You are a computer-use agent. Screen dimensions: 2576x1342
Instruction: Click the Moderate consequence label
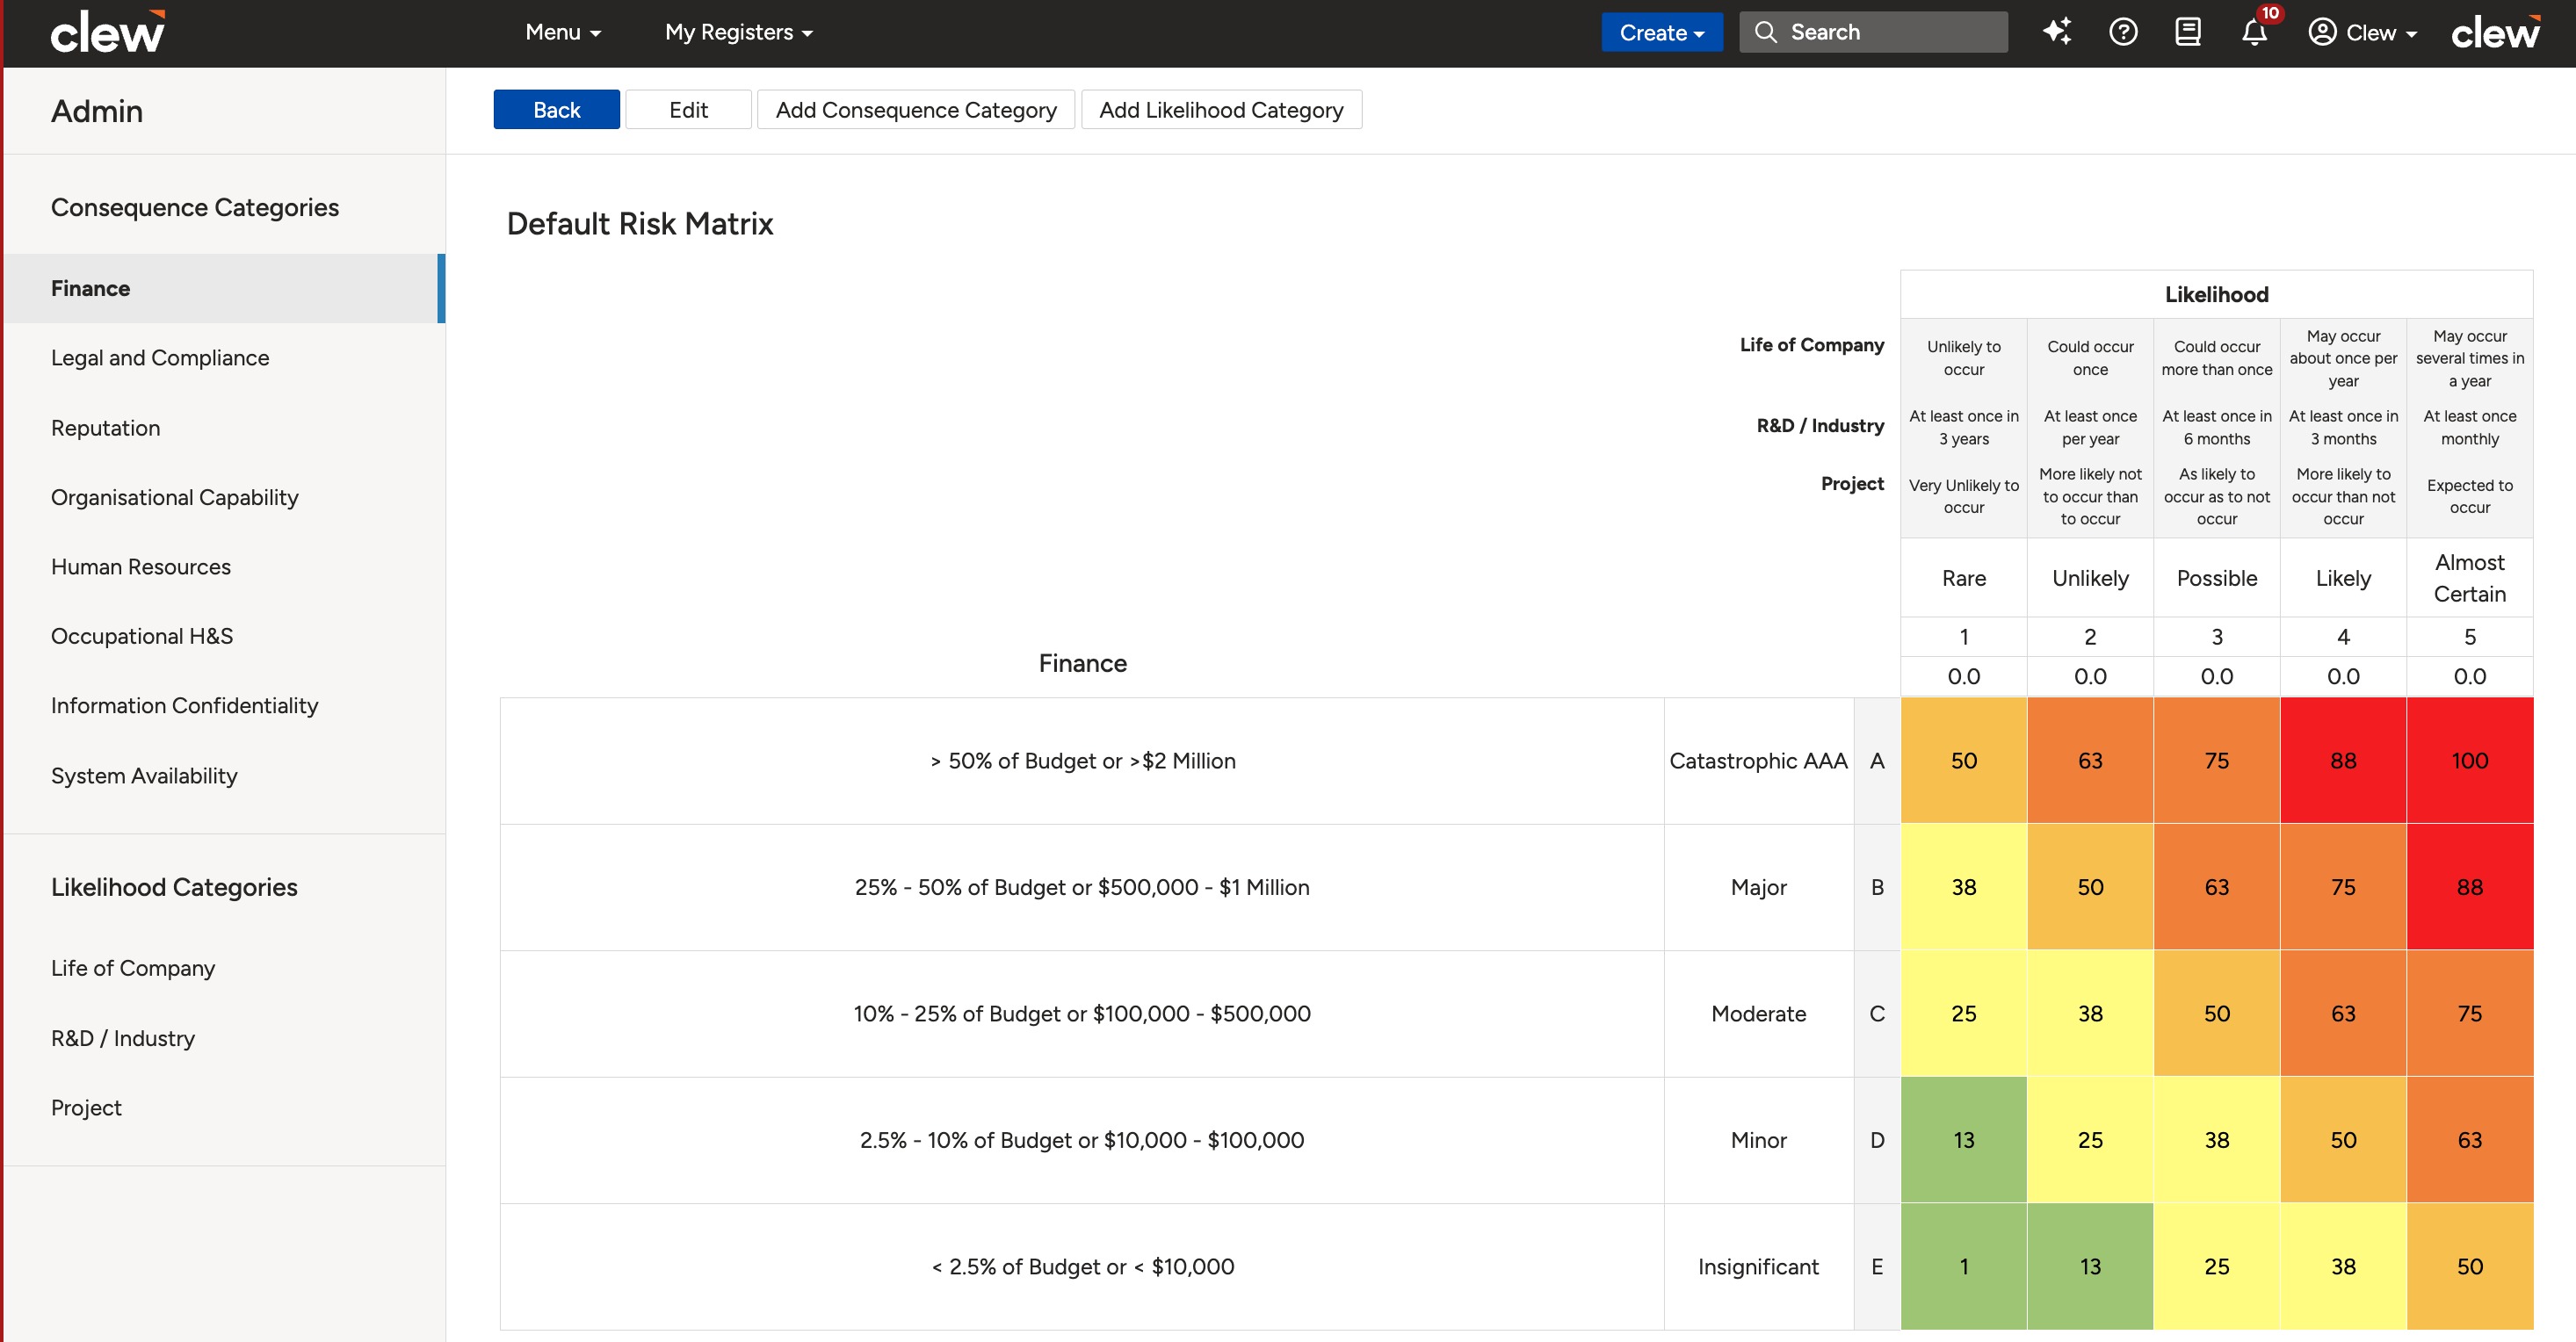pos(1758,1014)
